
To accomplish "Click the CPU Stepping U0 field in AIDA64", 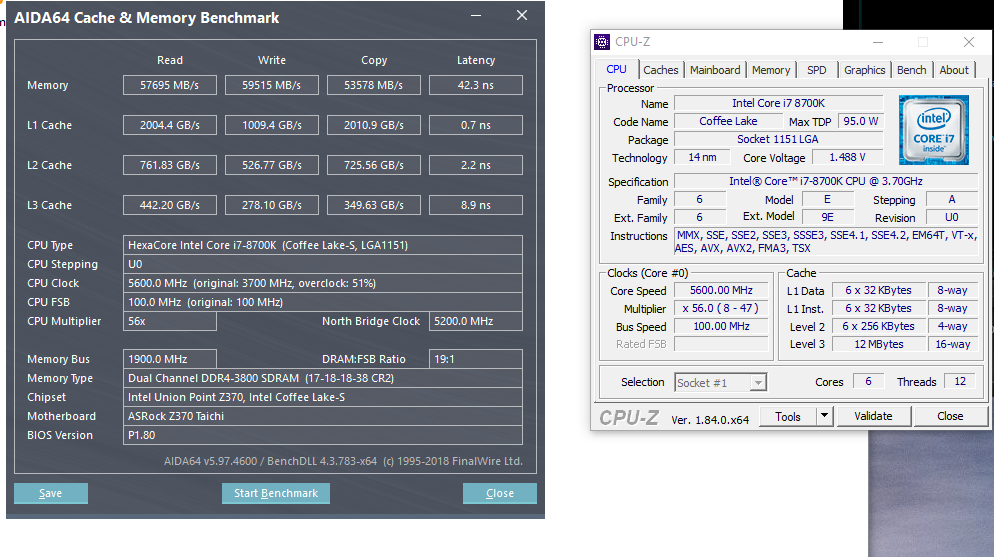I will pos(323,264).
